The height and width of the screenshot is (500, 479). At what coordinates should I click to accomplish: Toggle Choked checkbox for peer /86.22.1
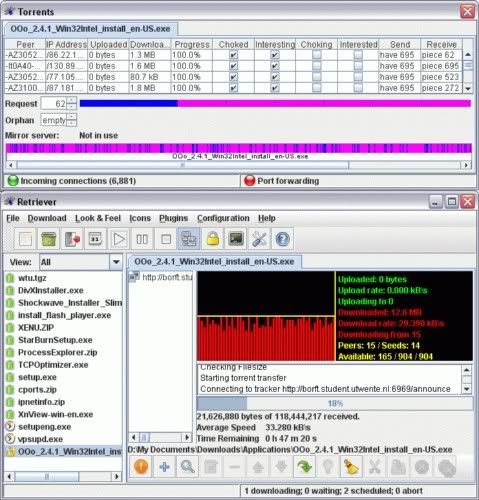click(x=234, y=55)
